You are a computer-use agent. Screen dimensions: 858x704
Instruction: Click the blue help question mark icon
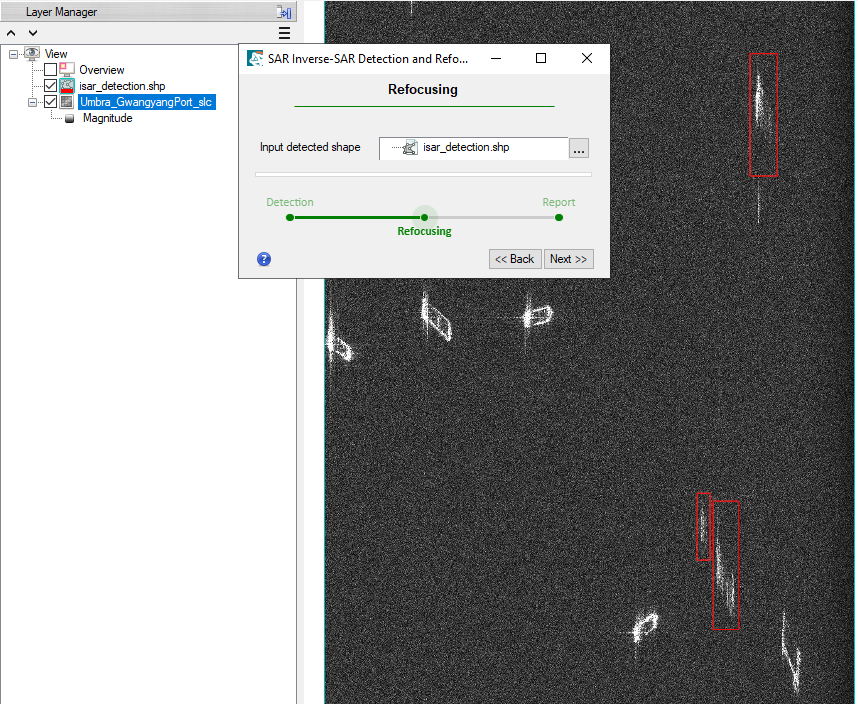pyautogui.click(x=264, y=259)
